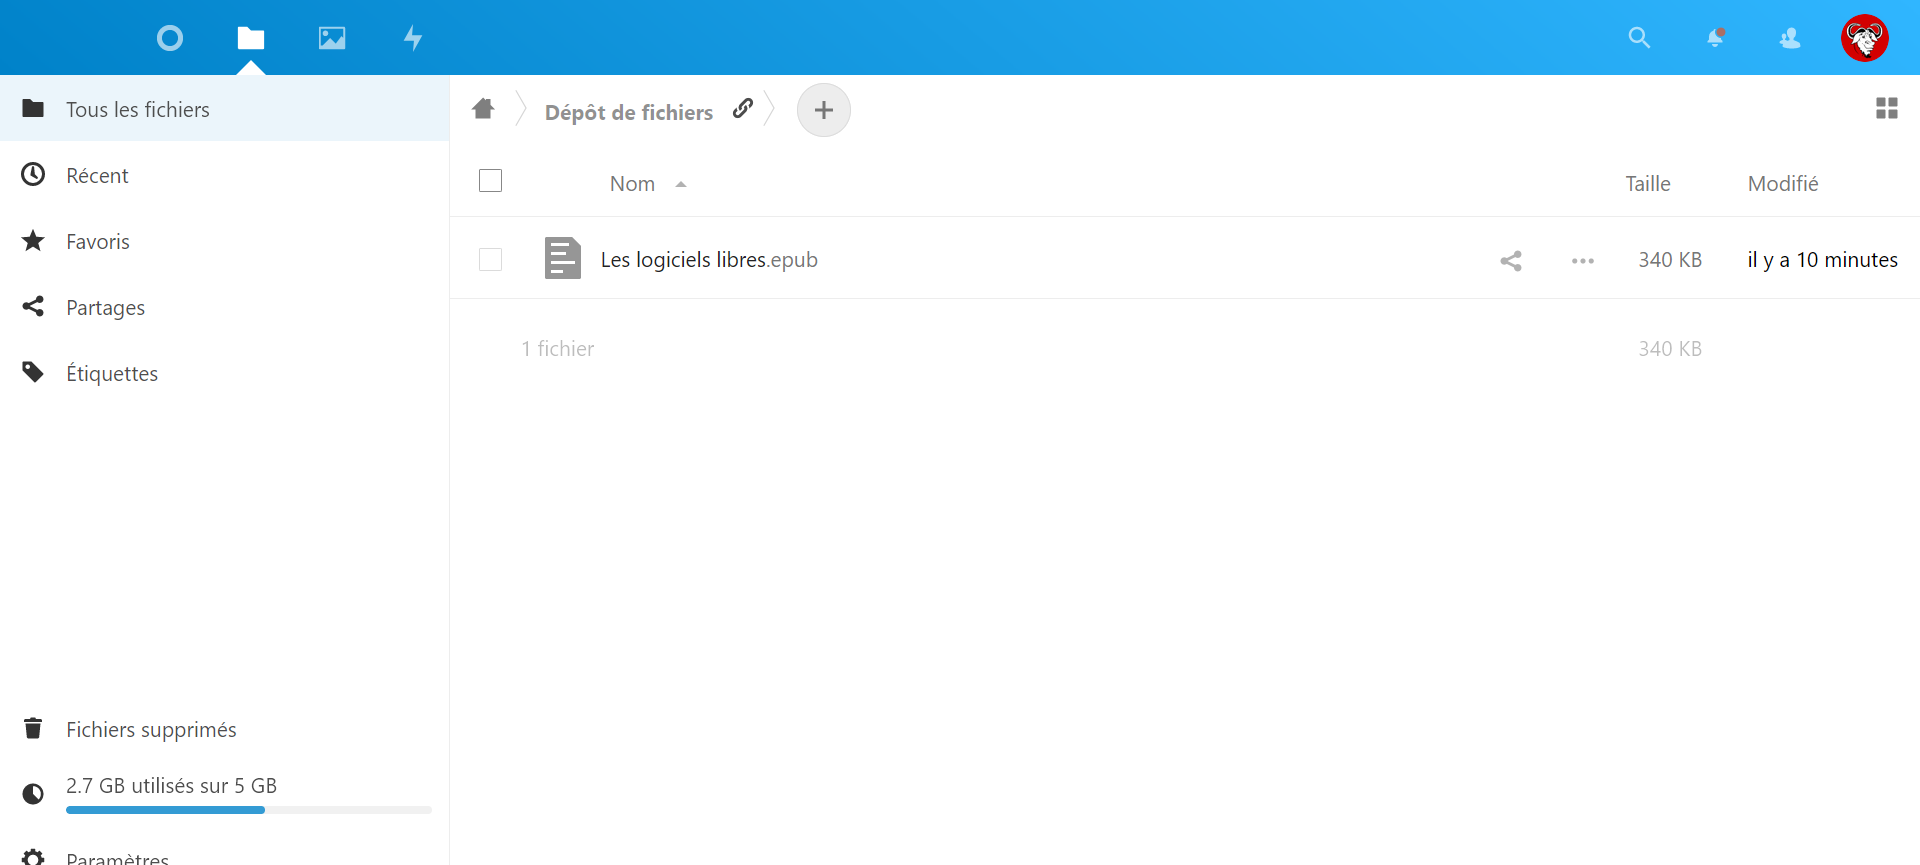Tick the select all files checkbox
Viewport: 1920px width, 865px height.
pos(490,181)
